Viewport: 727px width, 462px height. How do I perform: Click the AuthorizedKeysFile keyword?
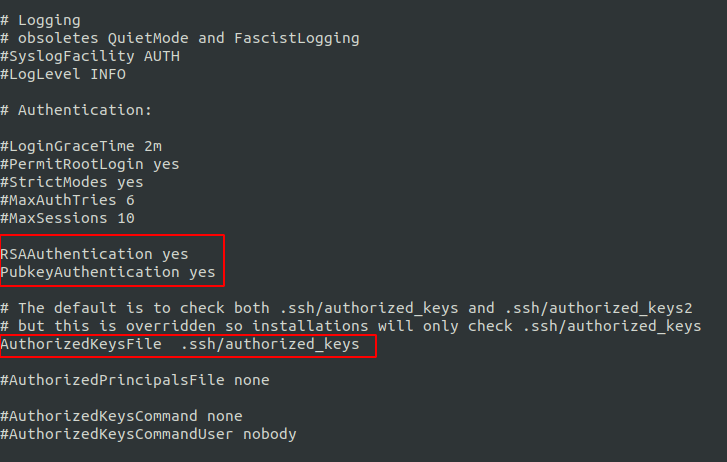(81, 344)
